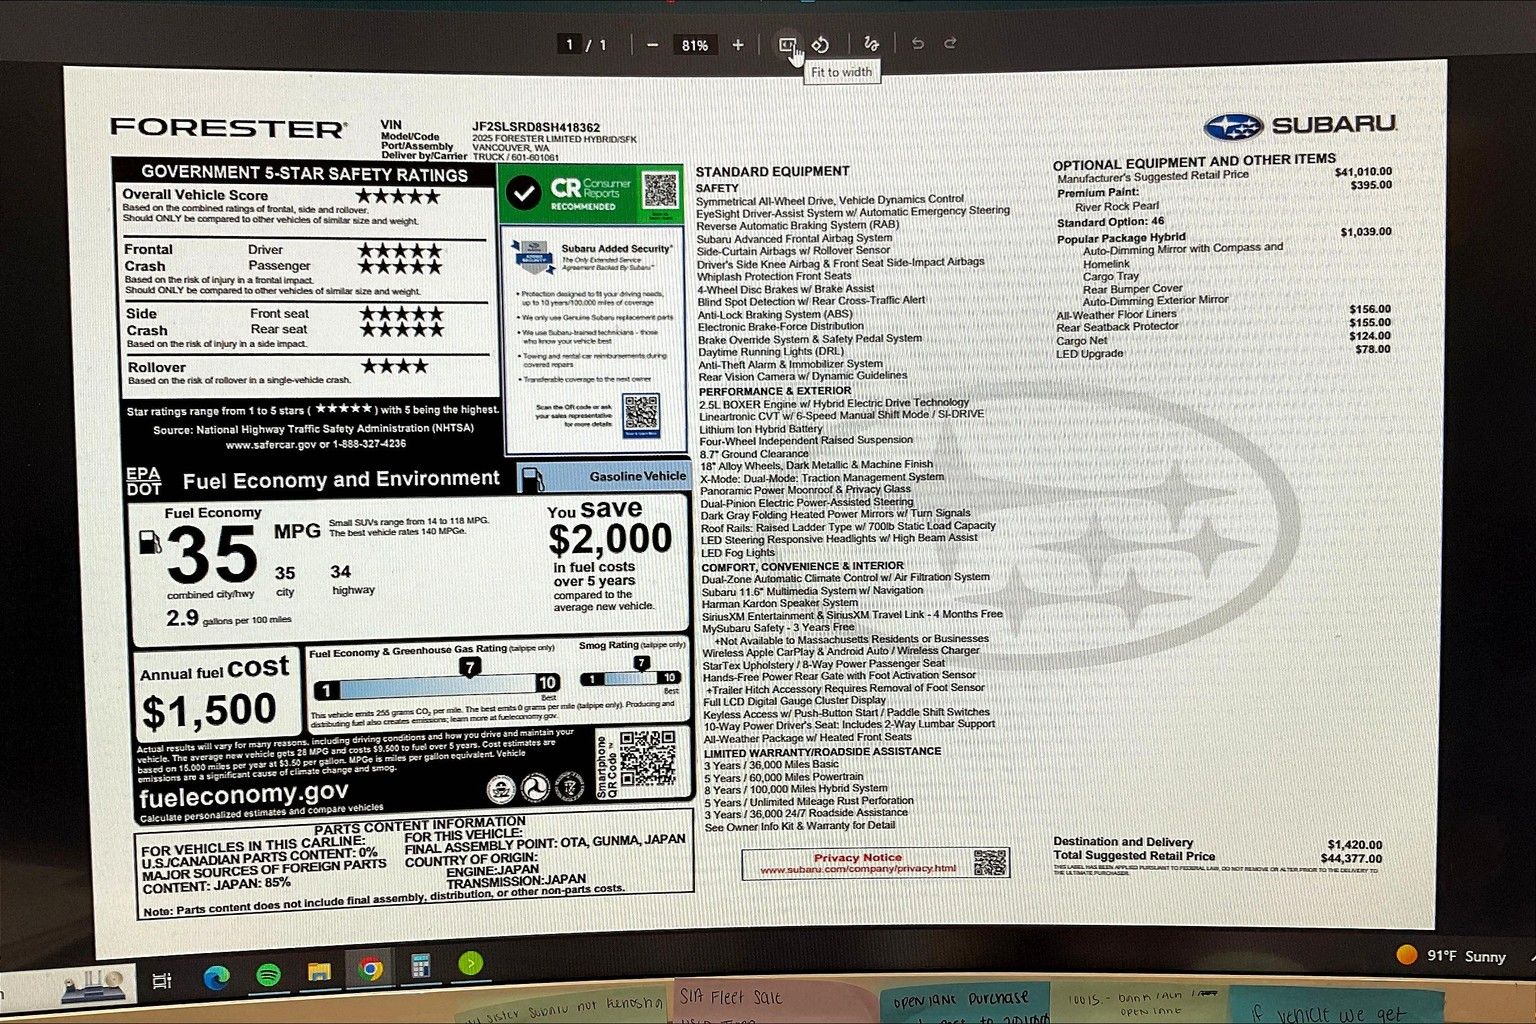Click the Subaru star logo at top

pyautogui.click(x=1233, y=127)
